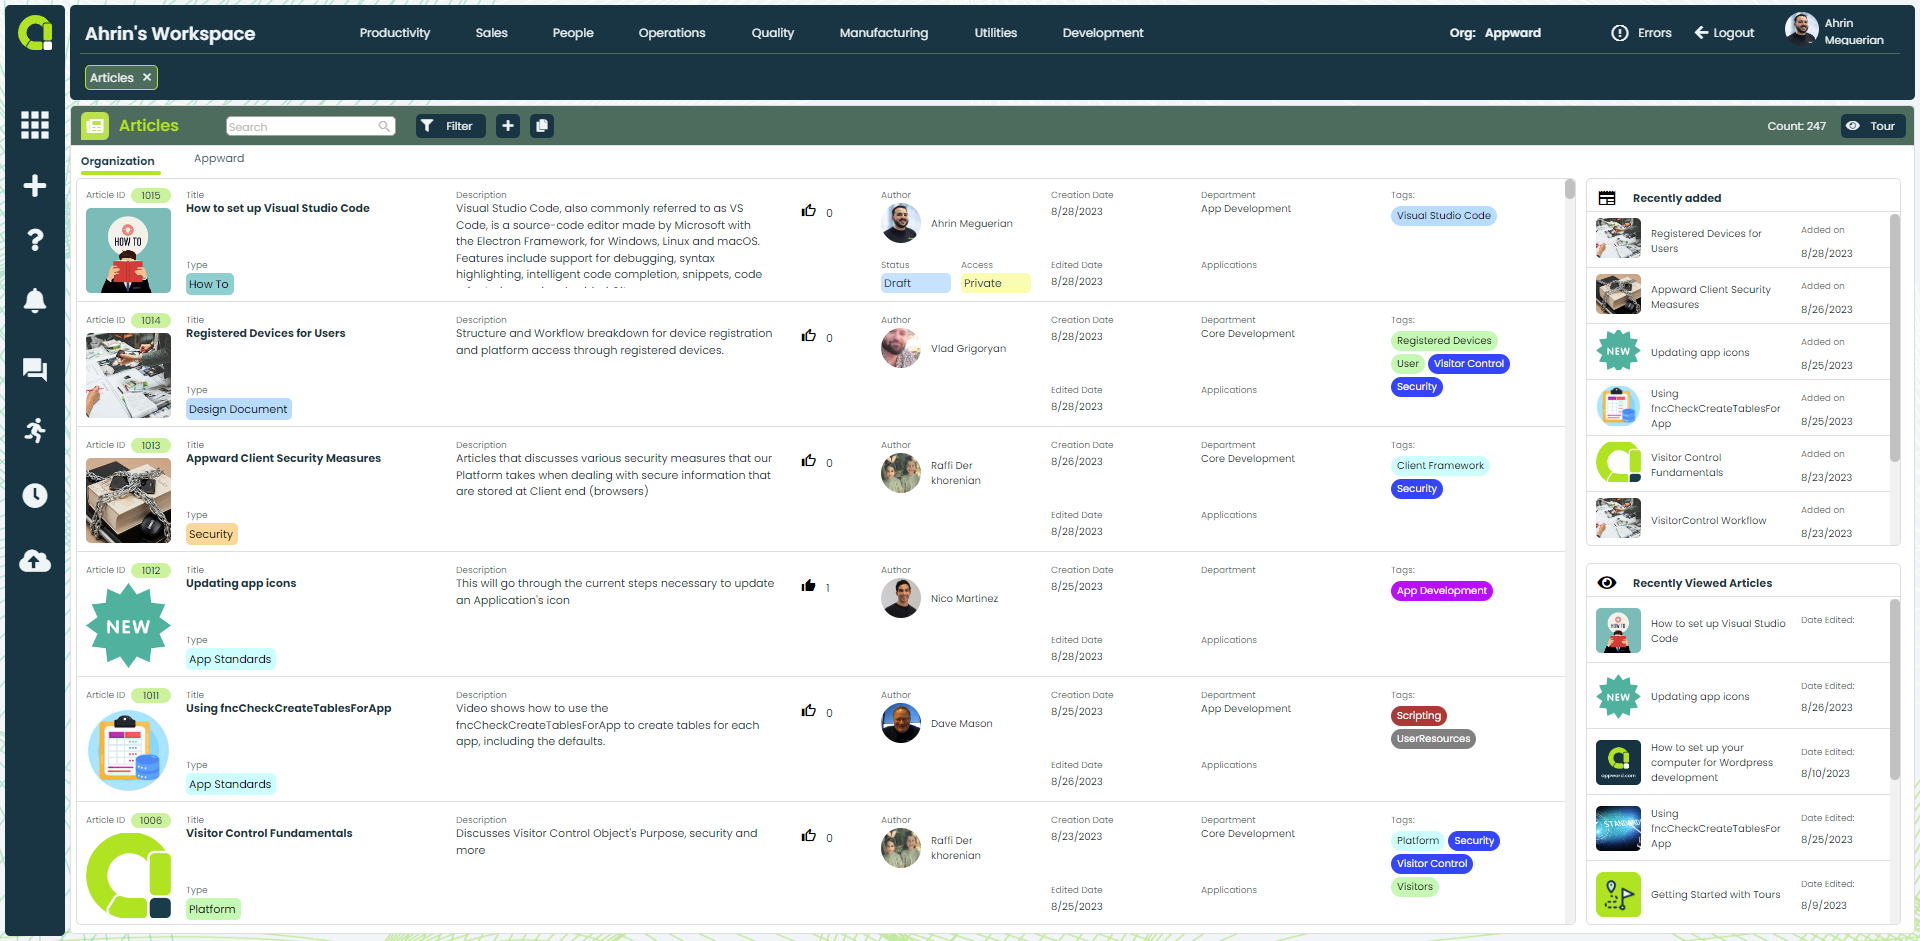Screen dimensions: 1920x941
Task: Click the Design Document type tag
Action: click(238, 409)
